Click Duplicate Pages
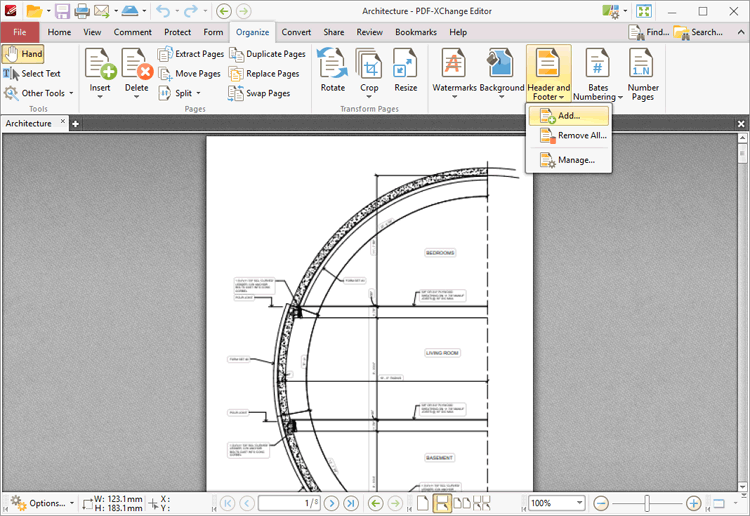 coord(267,54)
